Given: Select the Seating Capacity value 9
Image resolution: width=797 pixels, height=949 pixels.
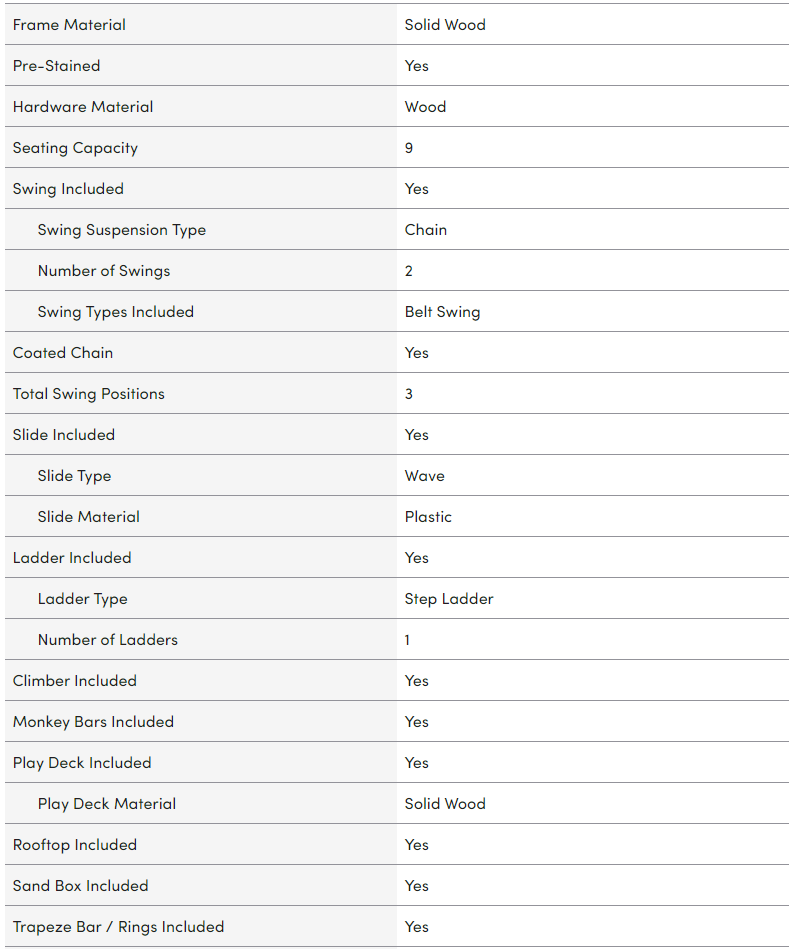Looking at the screenshot, I should coord(409,148).
